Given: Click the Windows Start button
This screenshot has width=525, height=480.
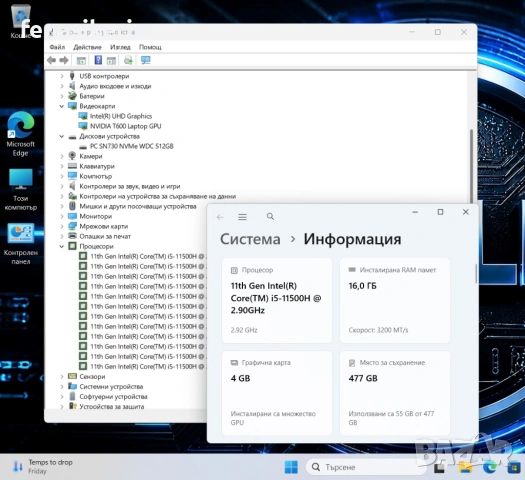Looking at the screenshot, I should (291, 467).
